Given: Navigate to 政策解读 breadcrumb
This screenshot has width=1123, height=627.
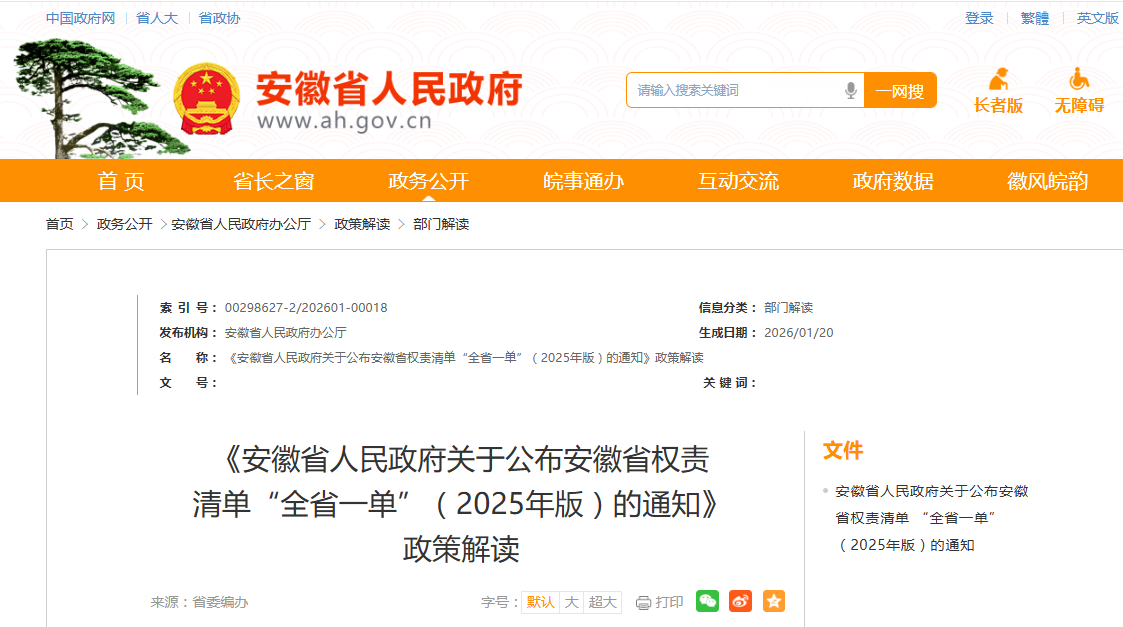Looking at the screenshot, I should coord(362,224).
